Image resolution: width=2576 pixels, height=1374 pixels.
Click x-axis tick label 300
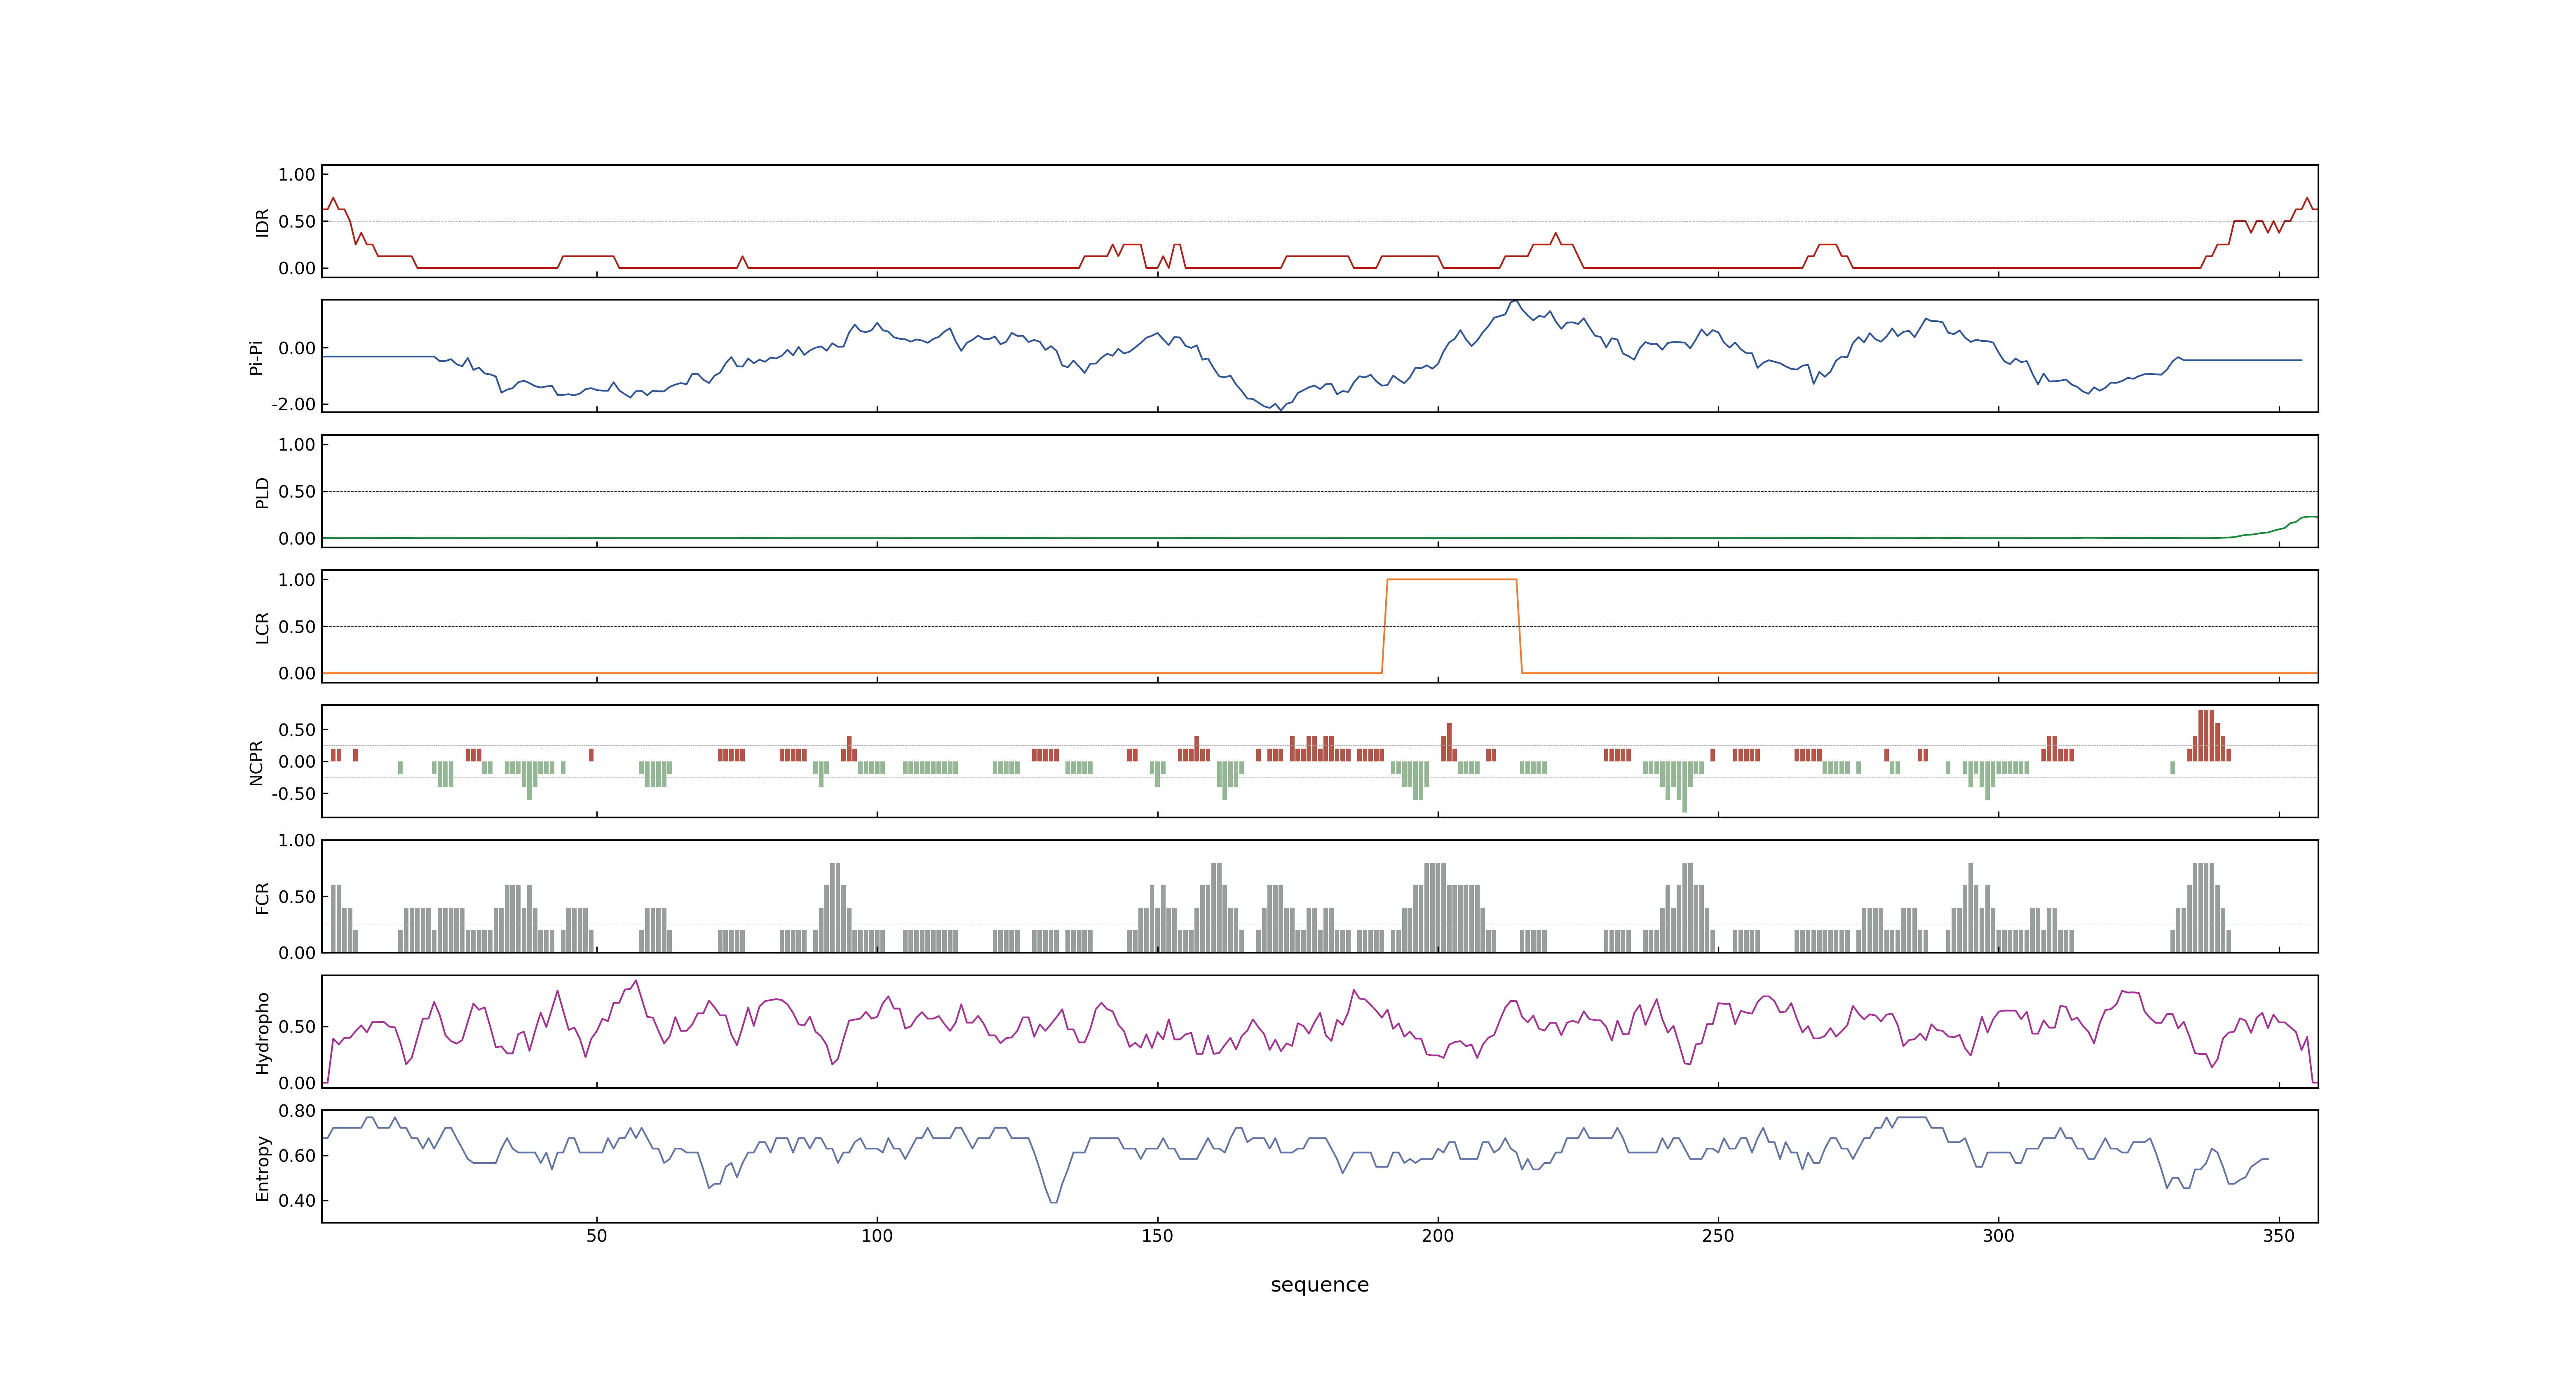pos(1999,1236)
